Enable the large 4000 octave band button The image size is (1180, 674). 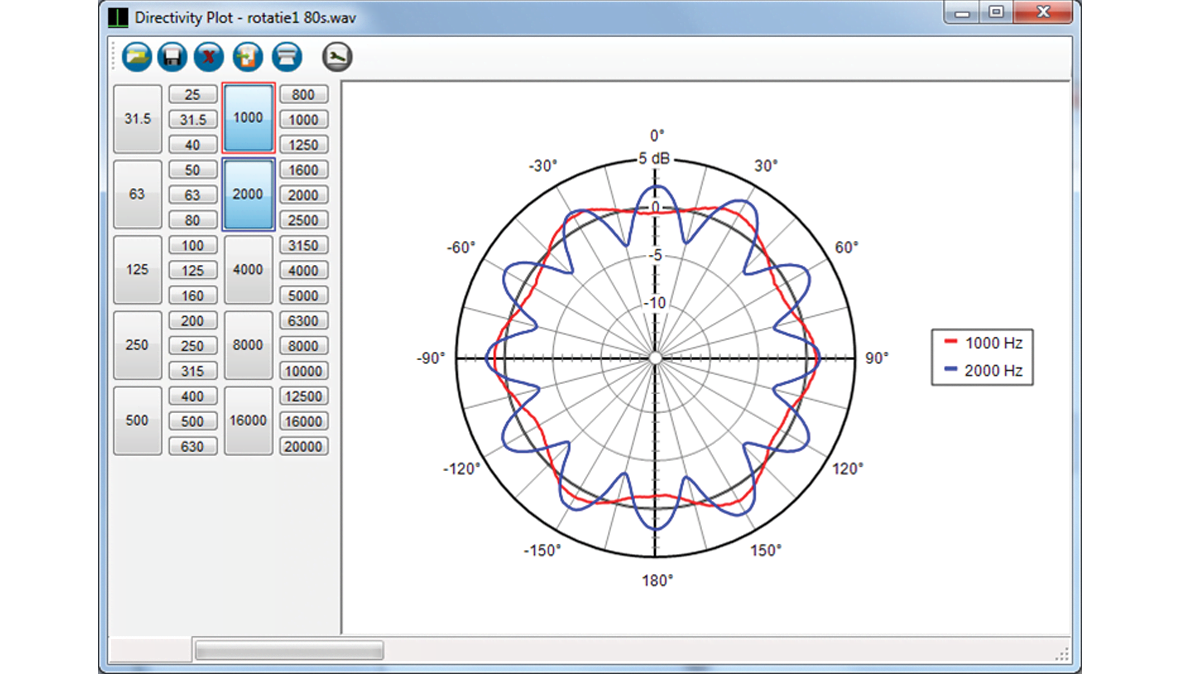point(248,270)
